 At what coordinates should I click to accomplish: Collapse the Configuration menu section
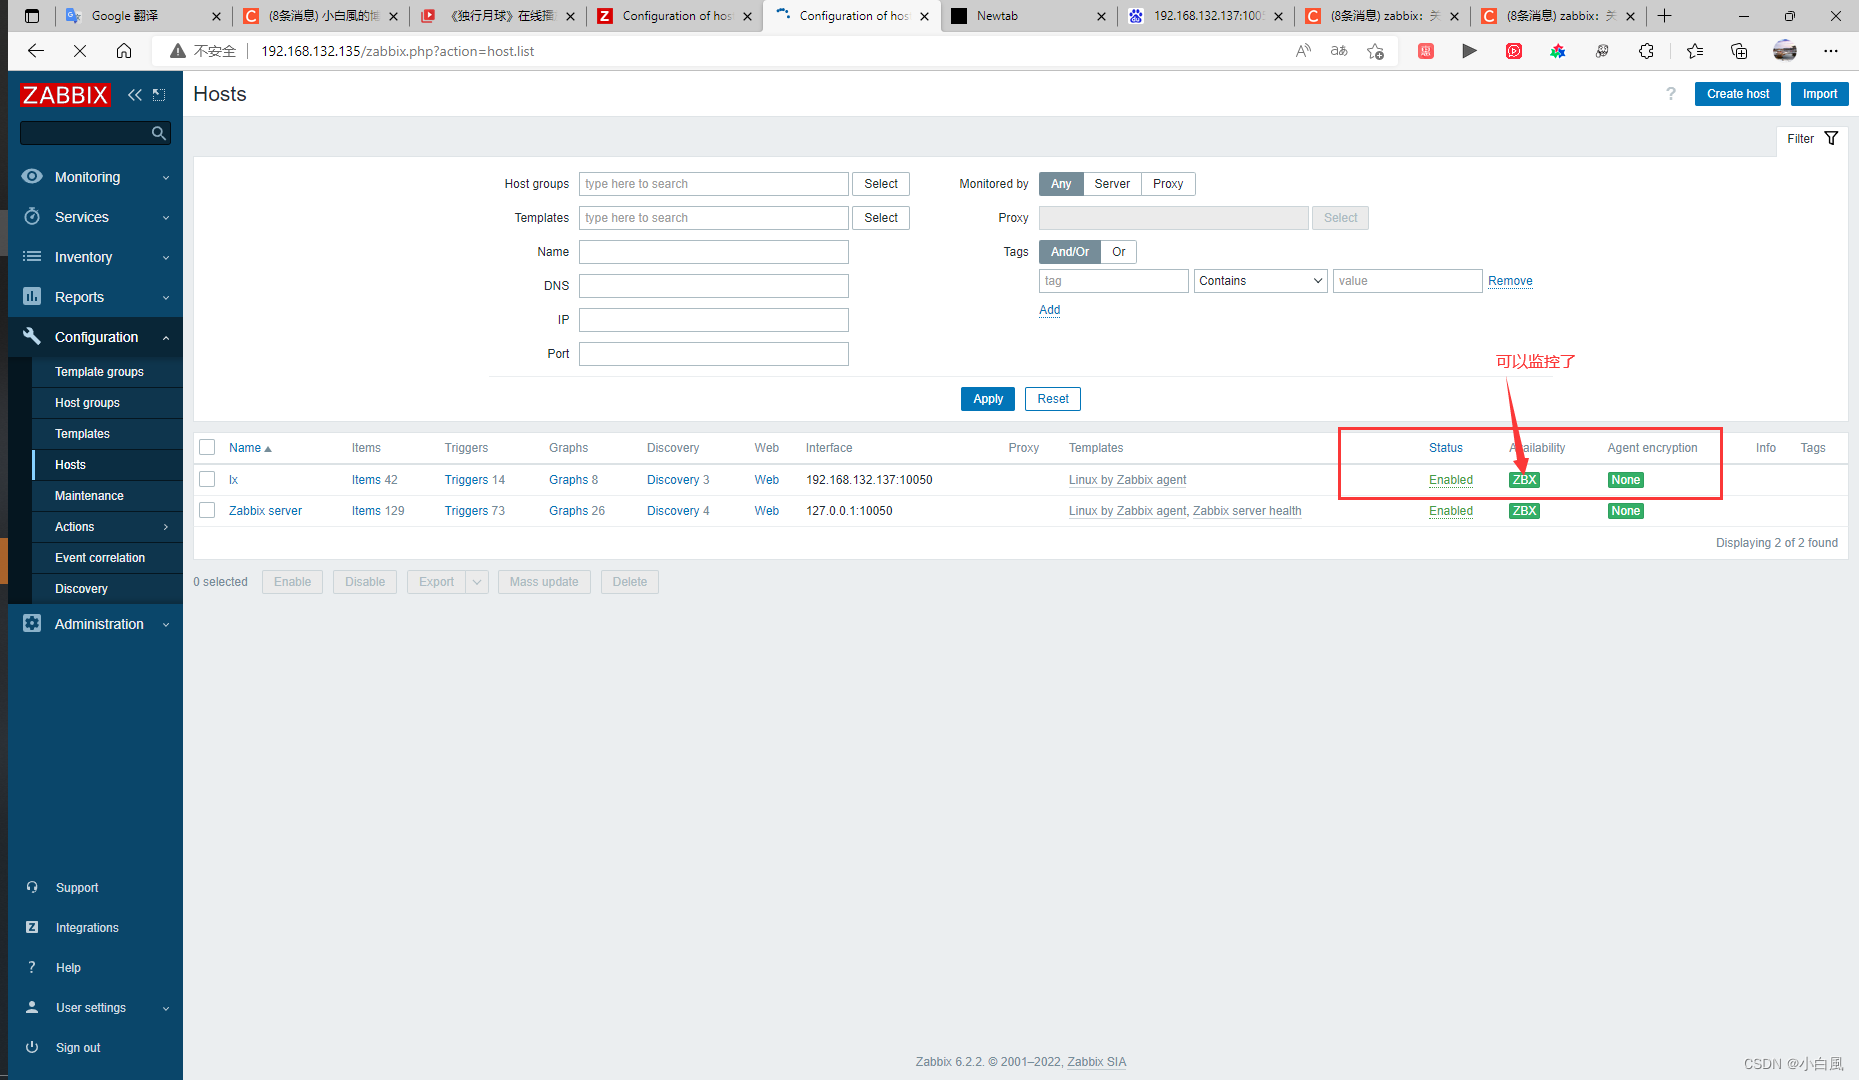166,337
